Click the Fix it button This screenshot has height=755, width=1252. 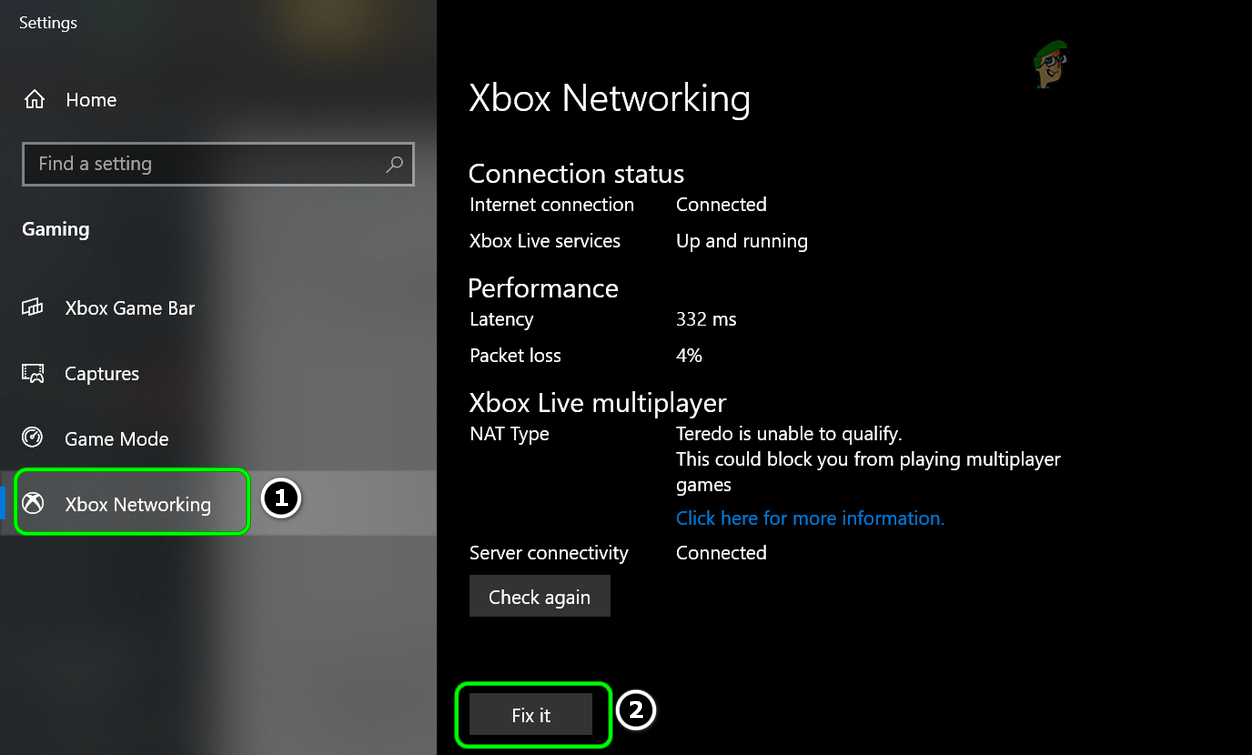(x=531, y=715)
